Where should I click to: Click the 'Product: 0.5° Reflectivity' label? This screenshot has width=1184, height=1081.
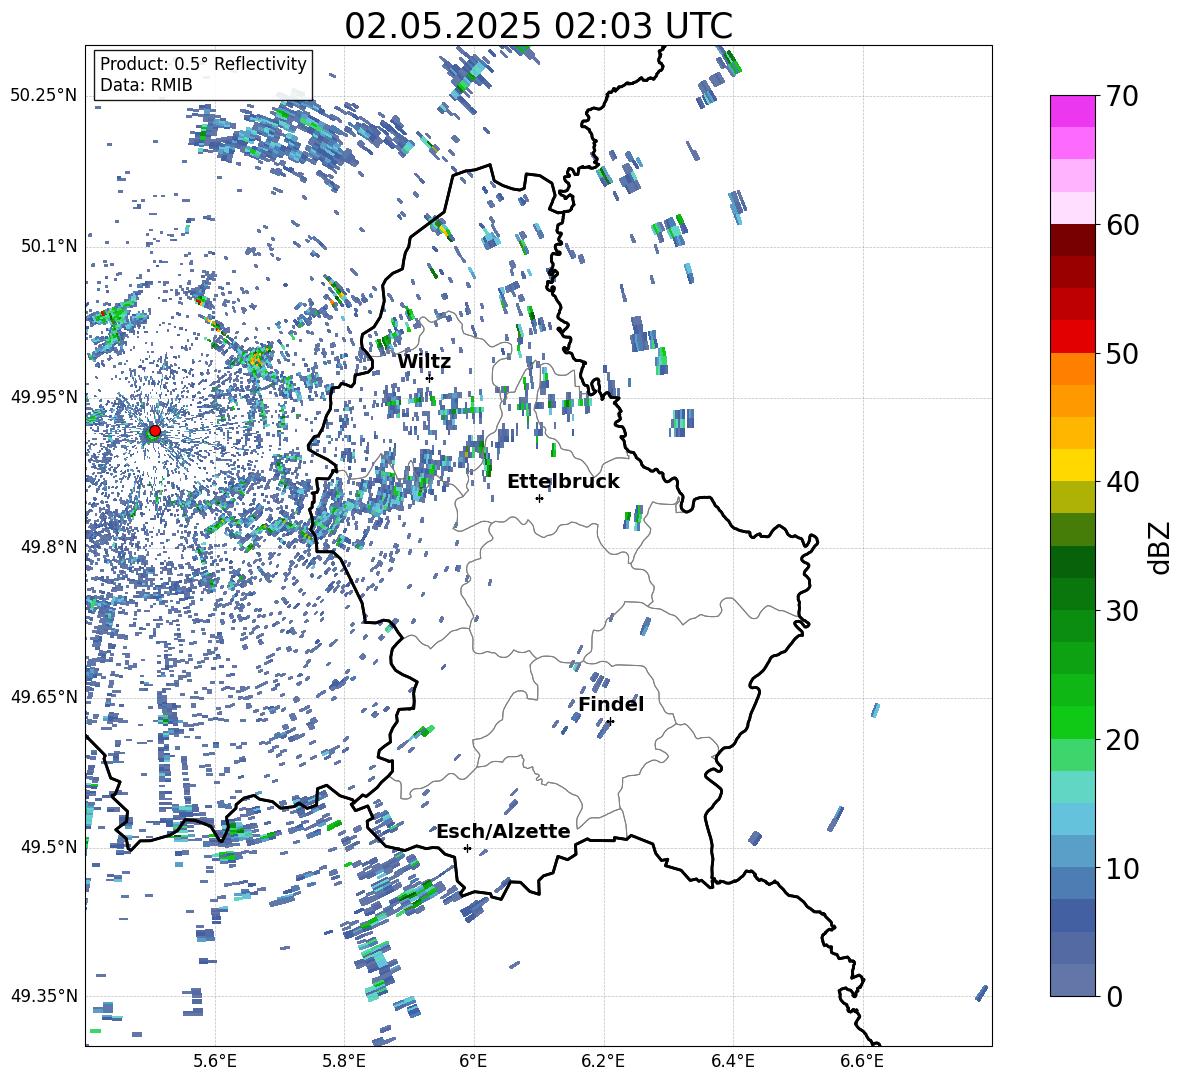coord(203,64)
